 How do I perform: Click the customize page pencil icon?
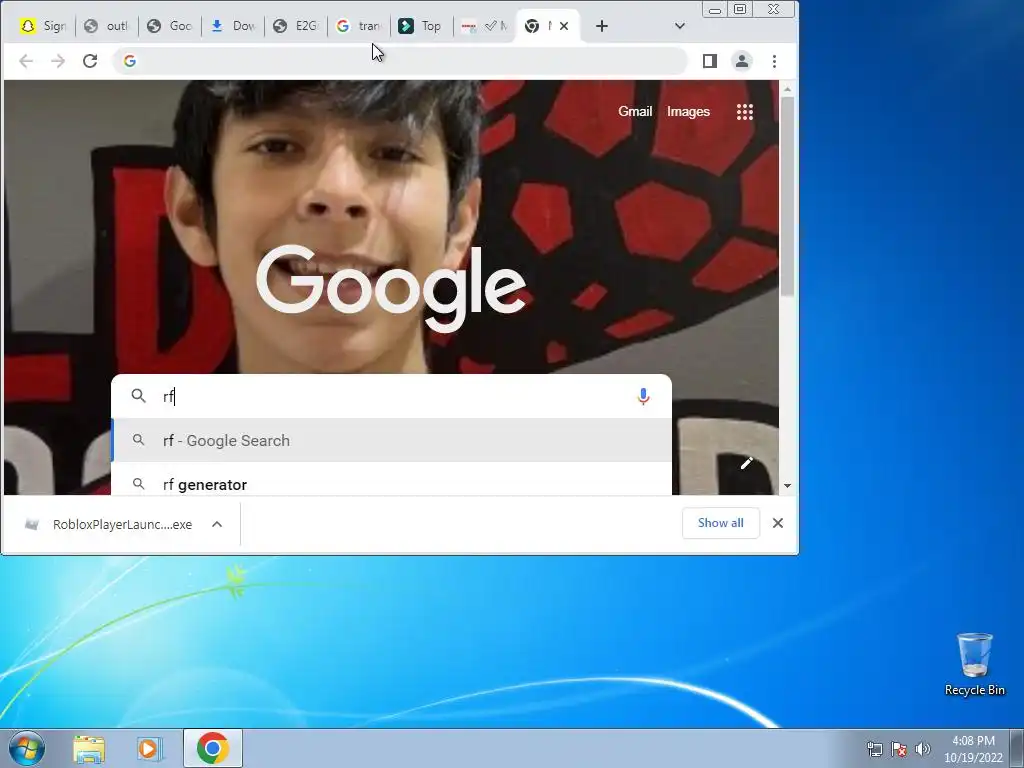[747, 463]
